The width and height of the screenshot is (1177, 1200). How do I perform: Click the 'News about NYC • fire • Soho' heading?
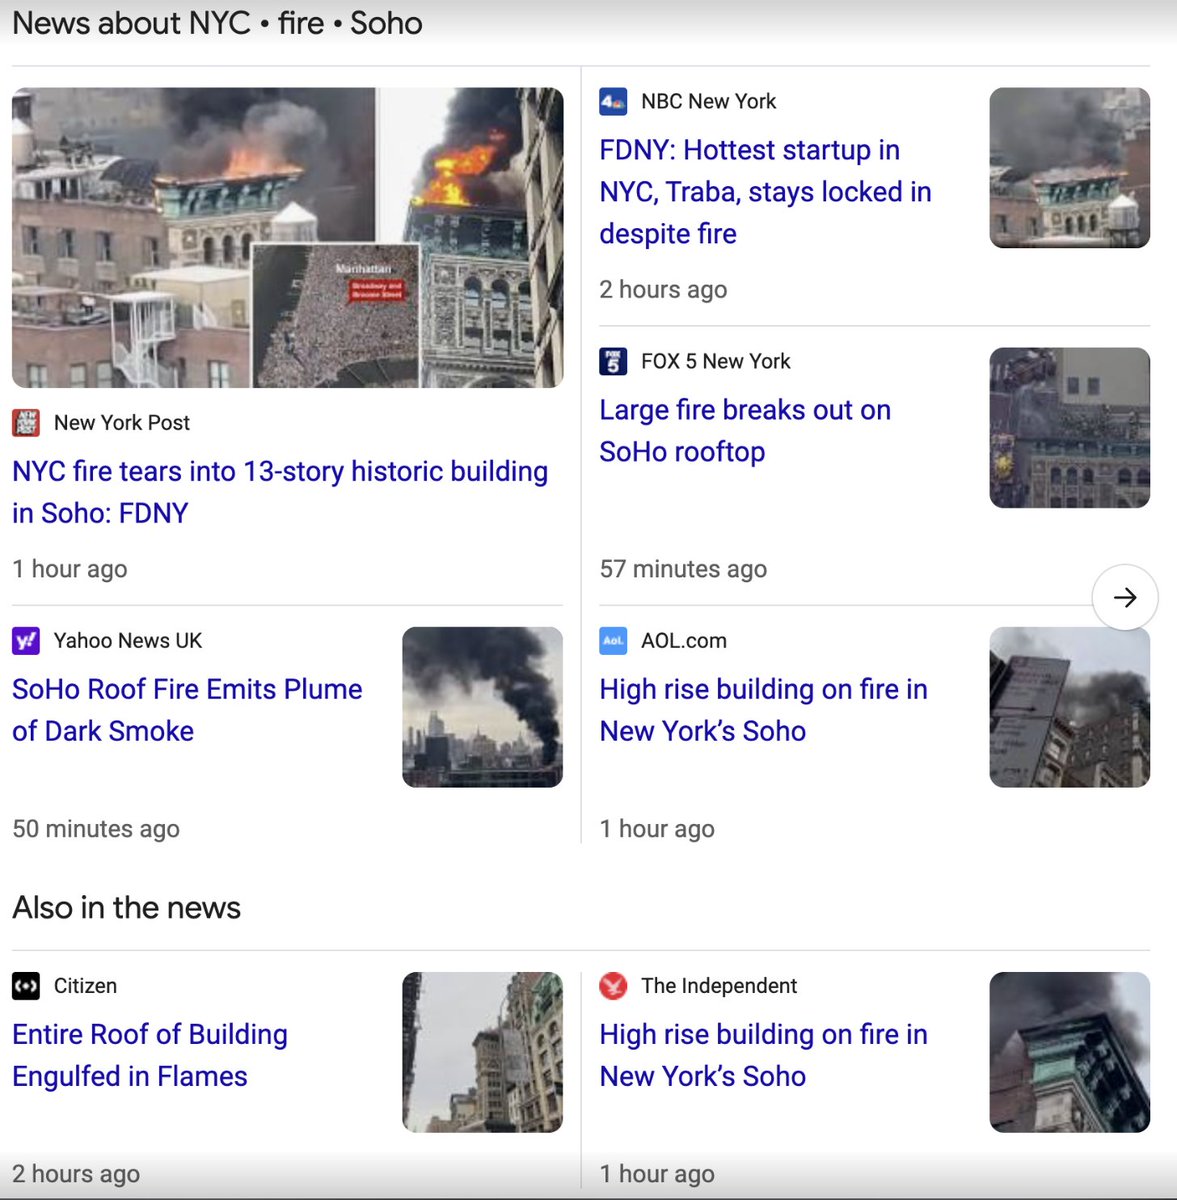point(217,22)
